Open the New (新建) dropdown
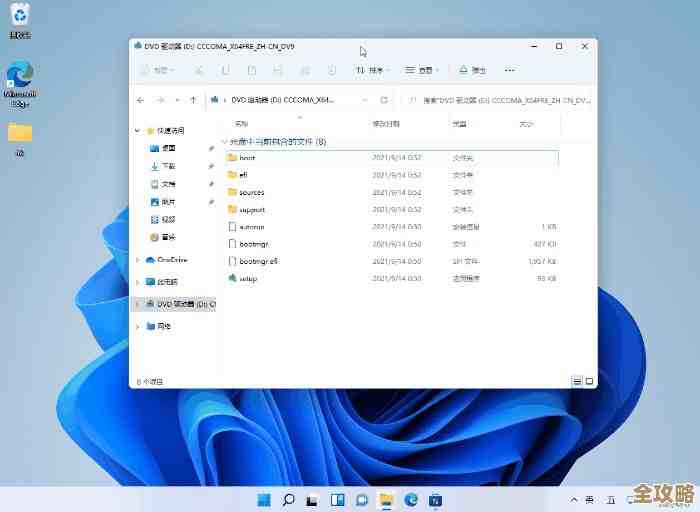Image resolution: width=700 pixels, height=512 pixels. (x=158, y=70)
